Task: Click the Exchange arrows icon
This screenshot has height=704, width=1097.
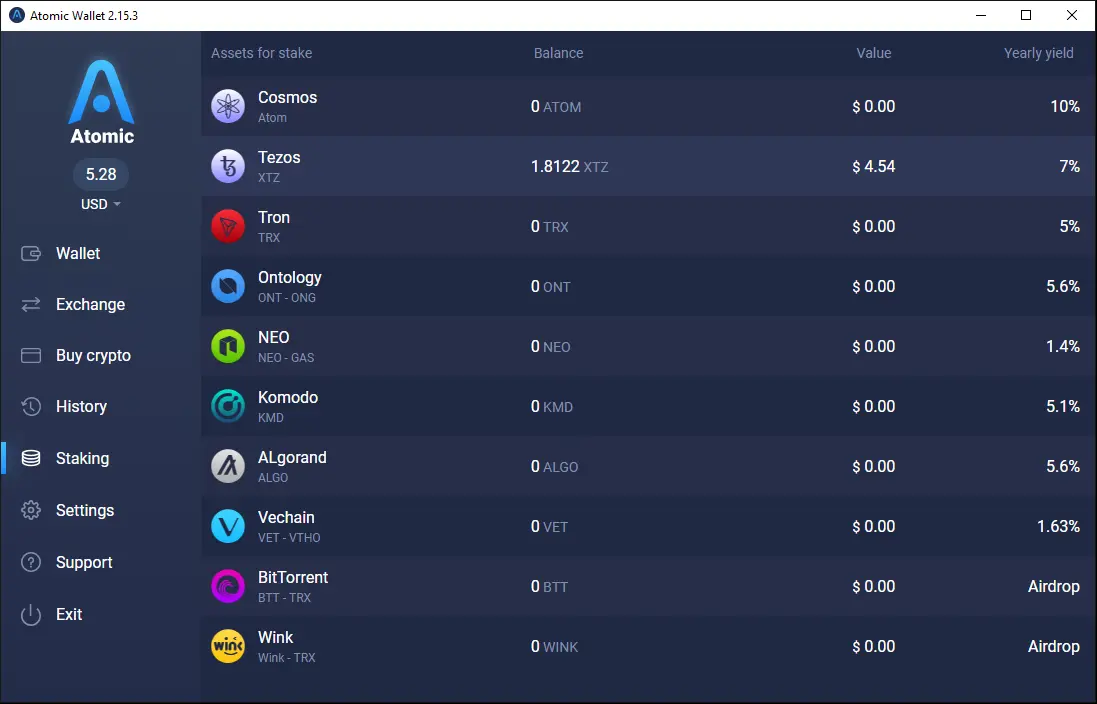Action: click(x=31, y=304)
